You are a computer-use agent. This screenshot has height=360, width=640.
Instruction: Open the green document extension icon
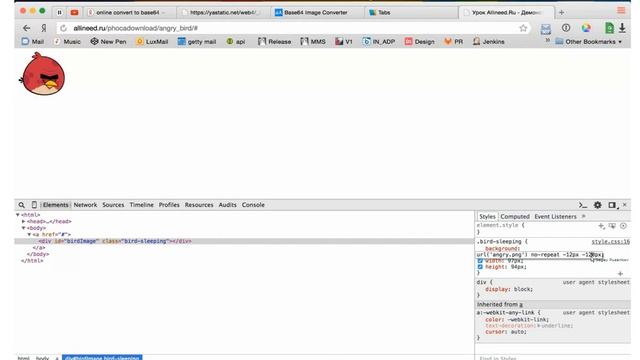pos(609,28)
